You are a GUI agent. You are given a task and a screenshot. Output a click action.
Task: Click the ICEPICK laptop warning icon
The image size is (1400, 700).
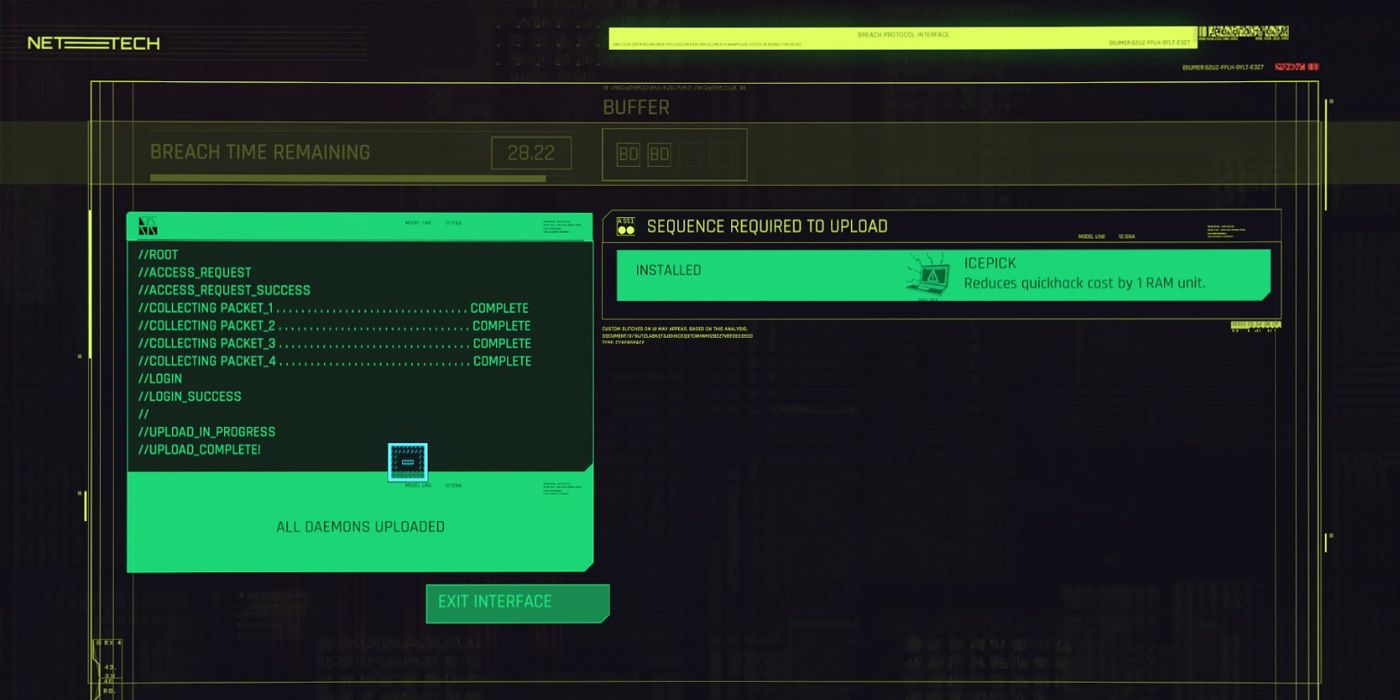click(x=927, y=275)
